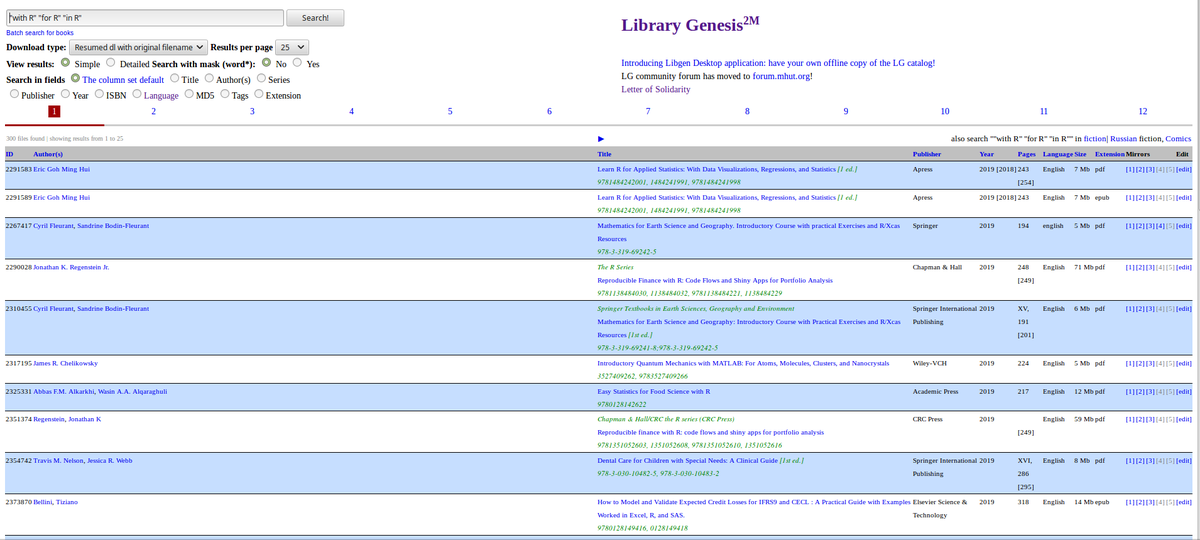Screen dimensions: 1200x540
Task: Click [edit] for Elsevier Science & Technology row
Action: pos(1184,501)
